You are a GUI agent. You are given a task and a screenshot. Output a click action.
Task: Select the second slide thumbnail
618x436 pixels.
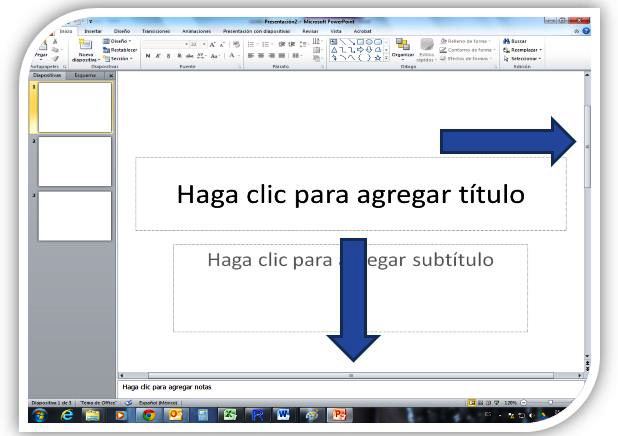tap(75, 162)
